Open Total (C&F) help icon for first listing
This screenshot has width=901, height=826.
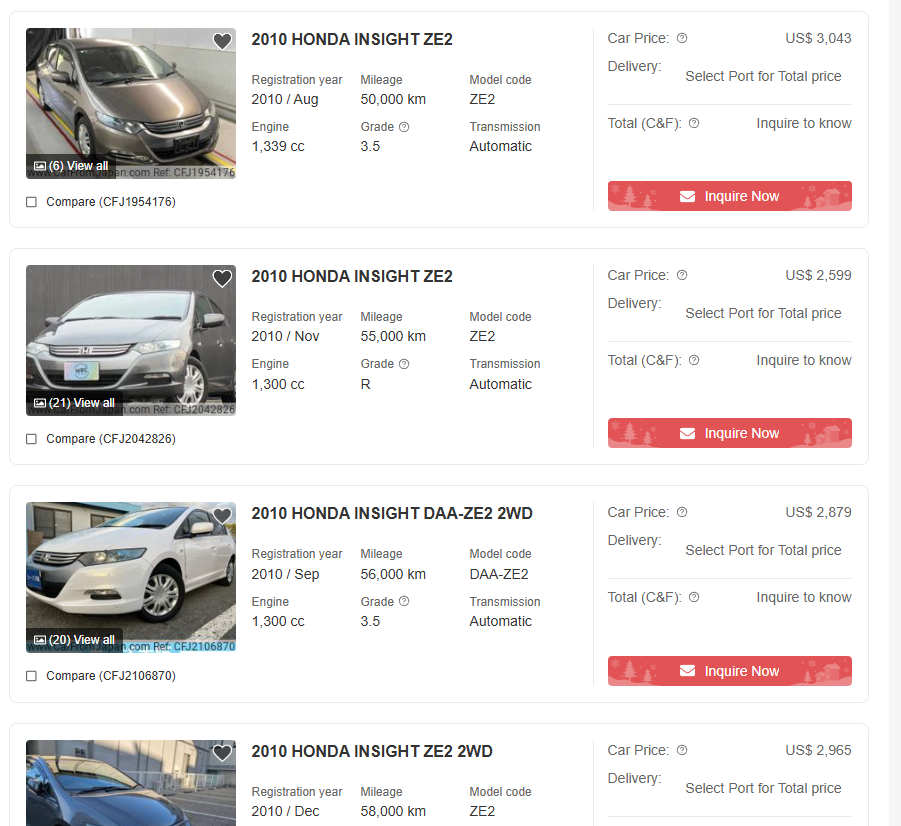tap(694, 123)
